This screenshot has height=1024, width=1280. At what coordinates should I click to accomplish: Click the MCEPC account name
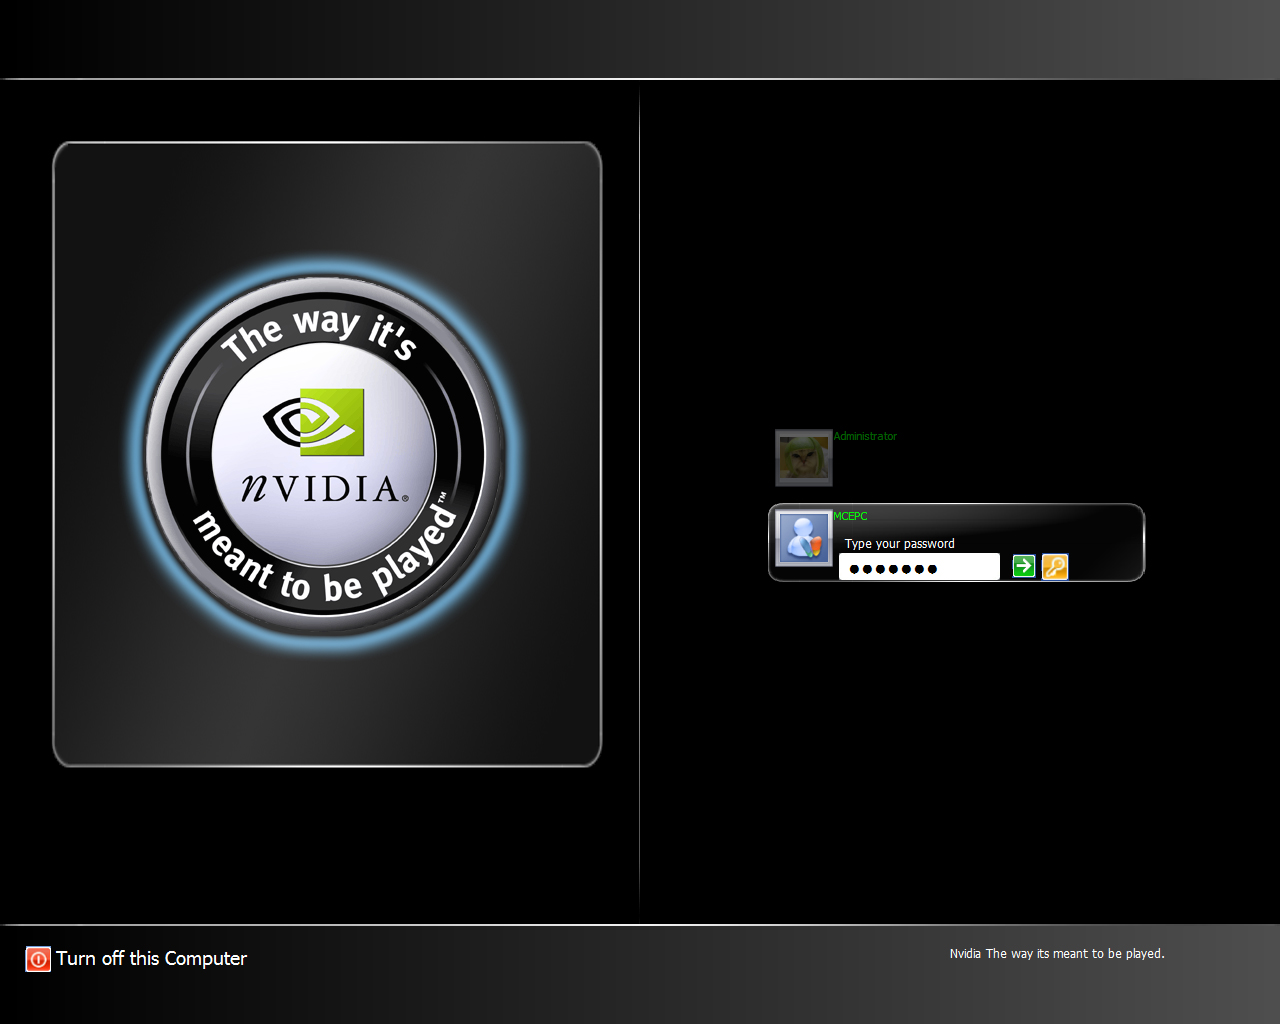850,516
